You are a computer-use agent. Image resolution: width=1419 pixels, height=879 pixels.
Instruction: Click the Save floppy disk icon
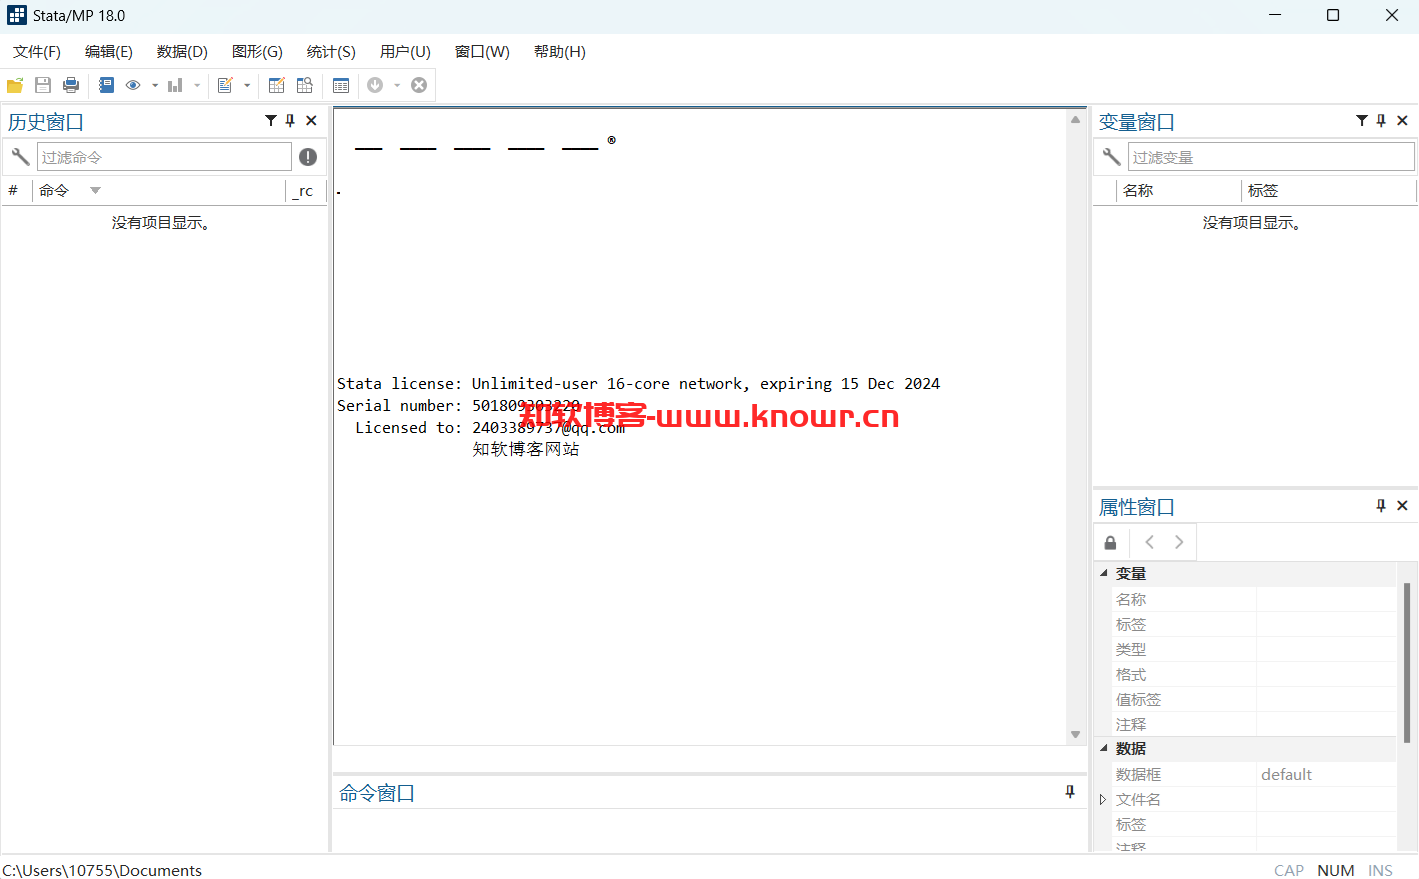(43, 85)
